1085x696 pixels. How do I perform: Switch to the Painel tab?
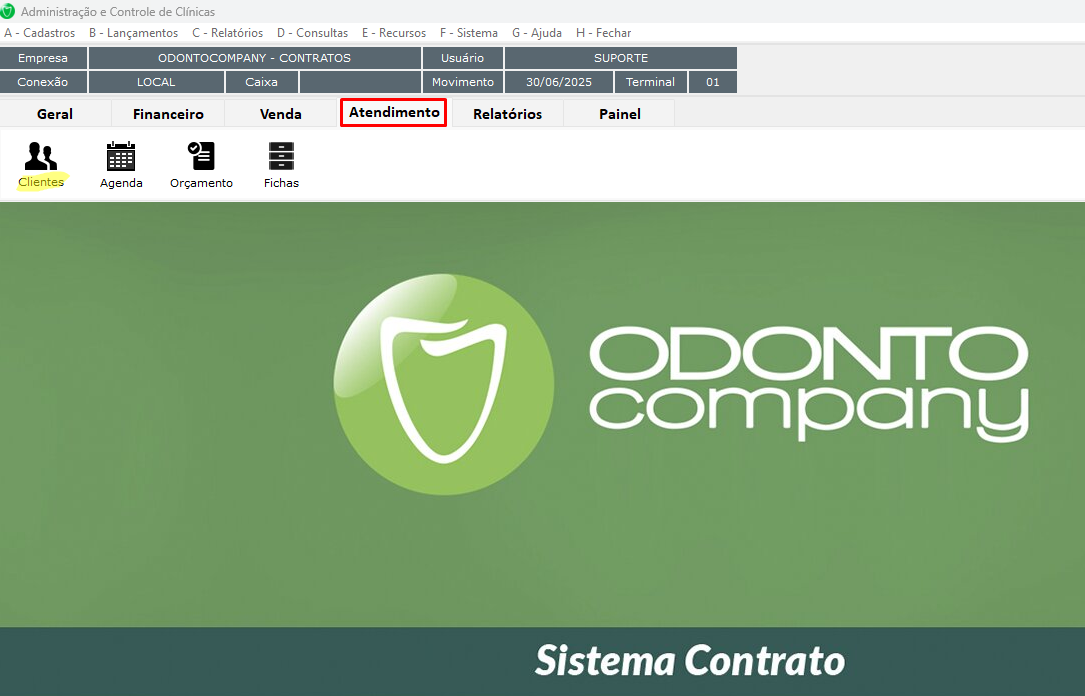click(x=619, y=113)
